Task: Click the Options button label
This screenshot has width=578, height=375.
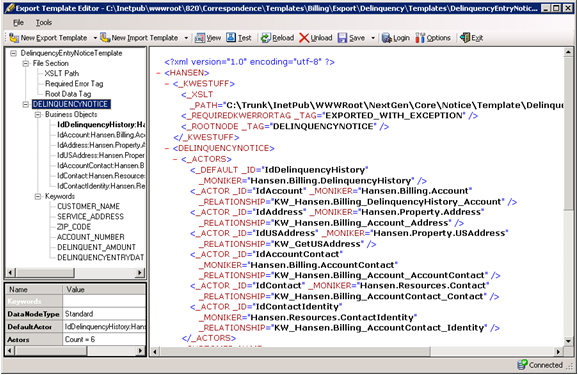Action: (439, 38)
